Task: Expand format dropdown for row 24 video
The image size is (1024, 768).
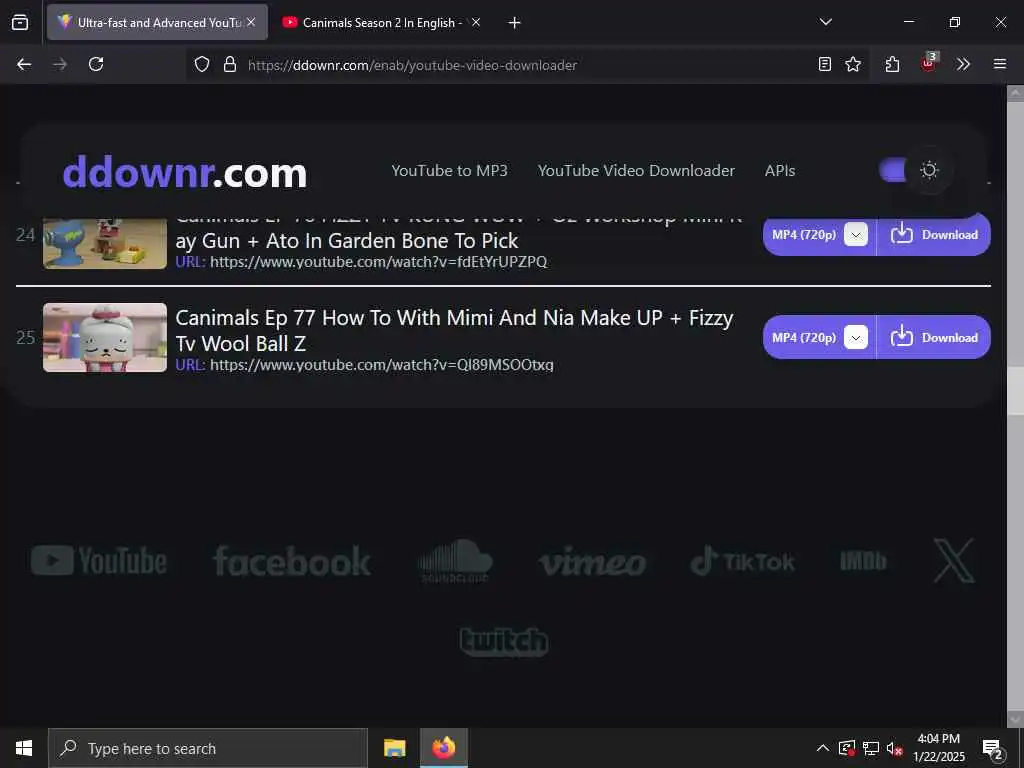Action: (856, 234)
